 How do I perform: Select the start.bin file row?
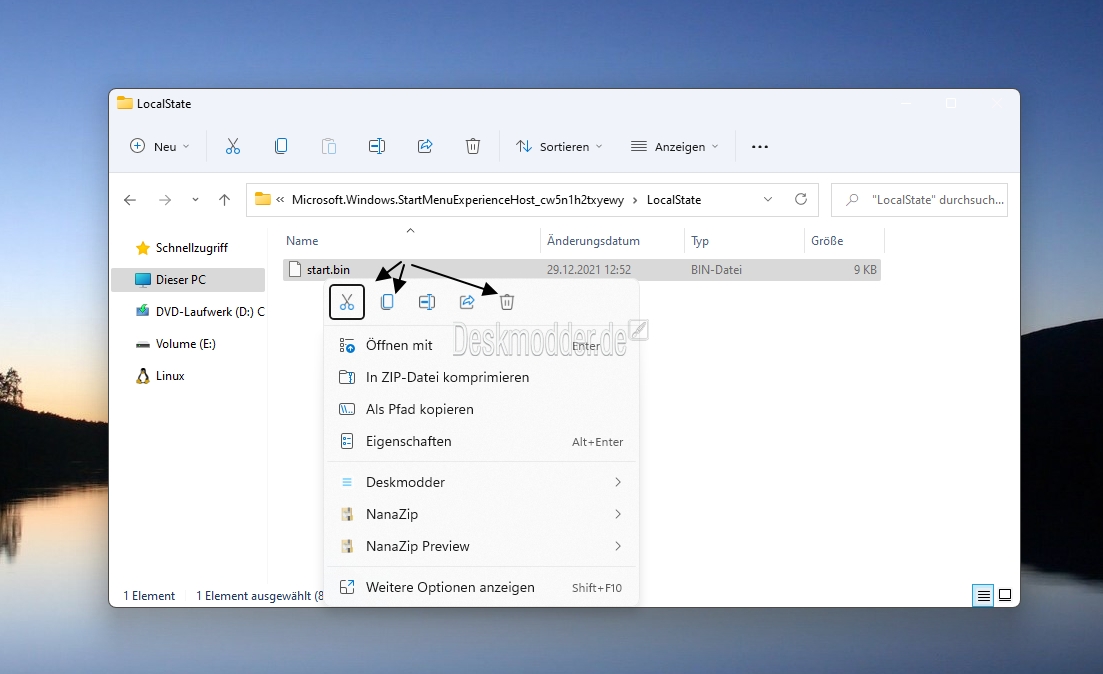tap(582, 269)
